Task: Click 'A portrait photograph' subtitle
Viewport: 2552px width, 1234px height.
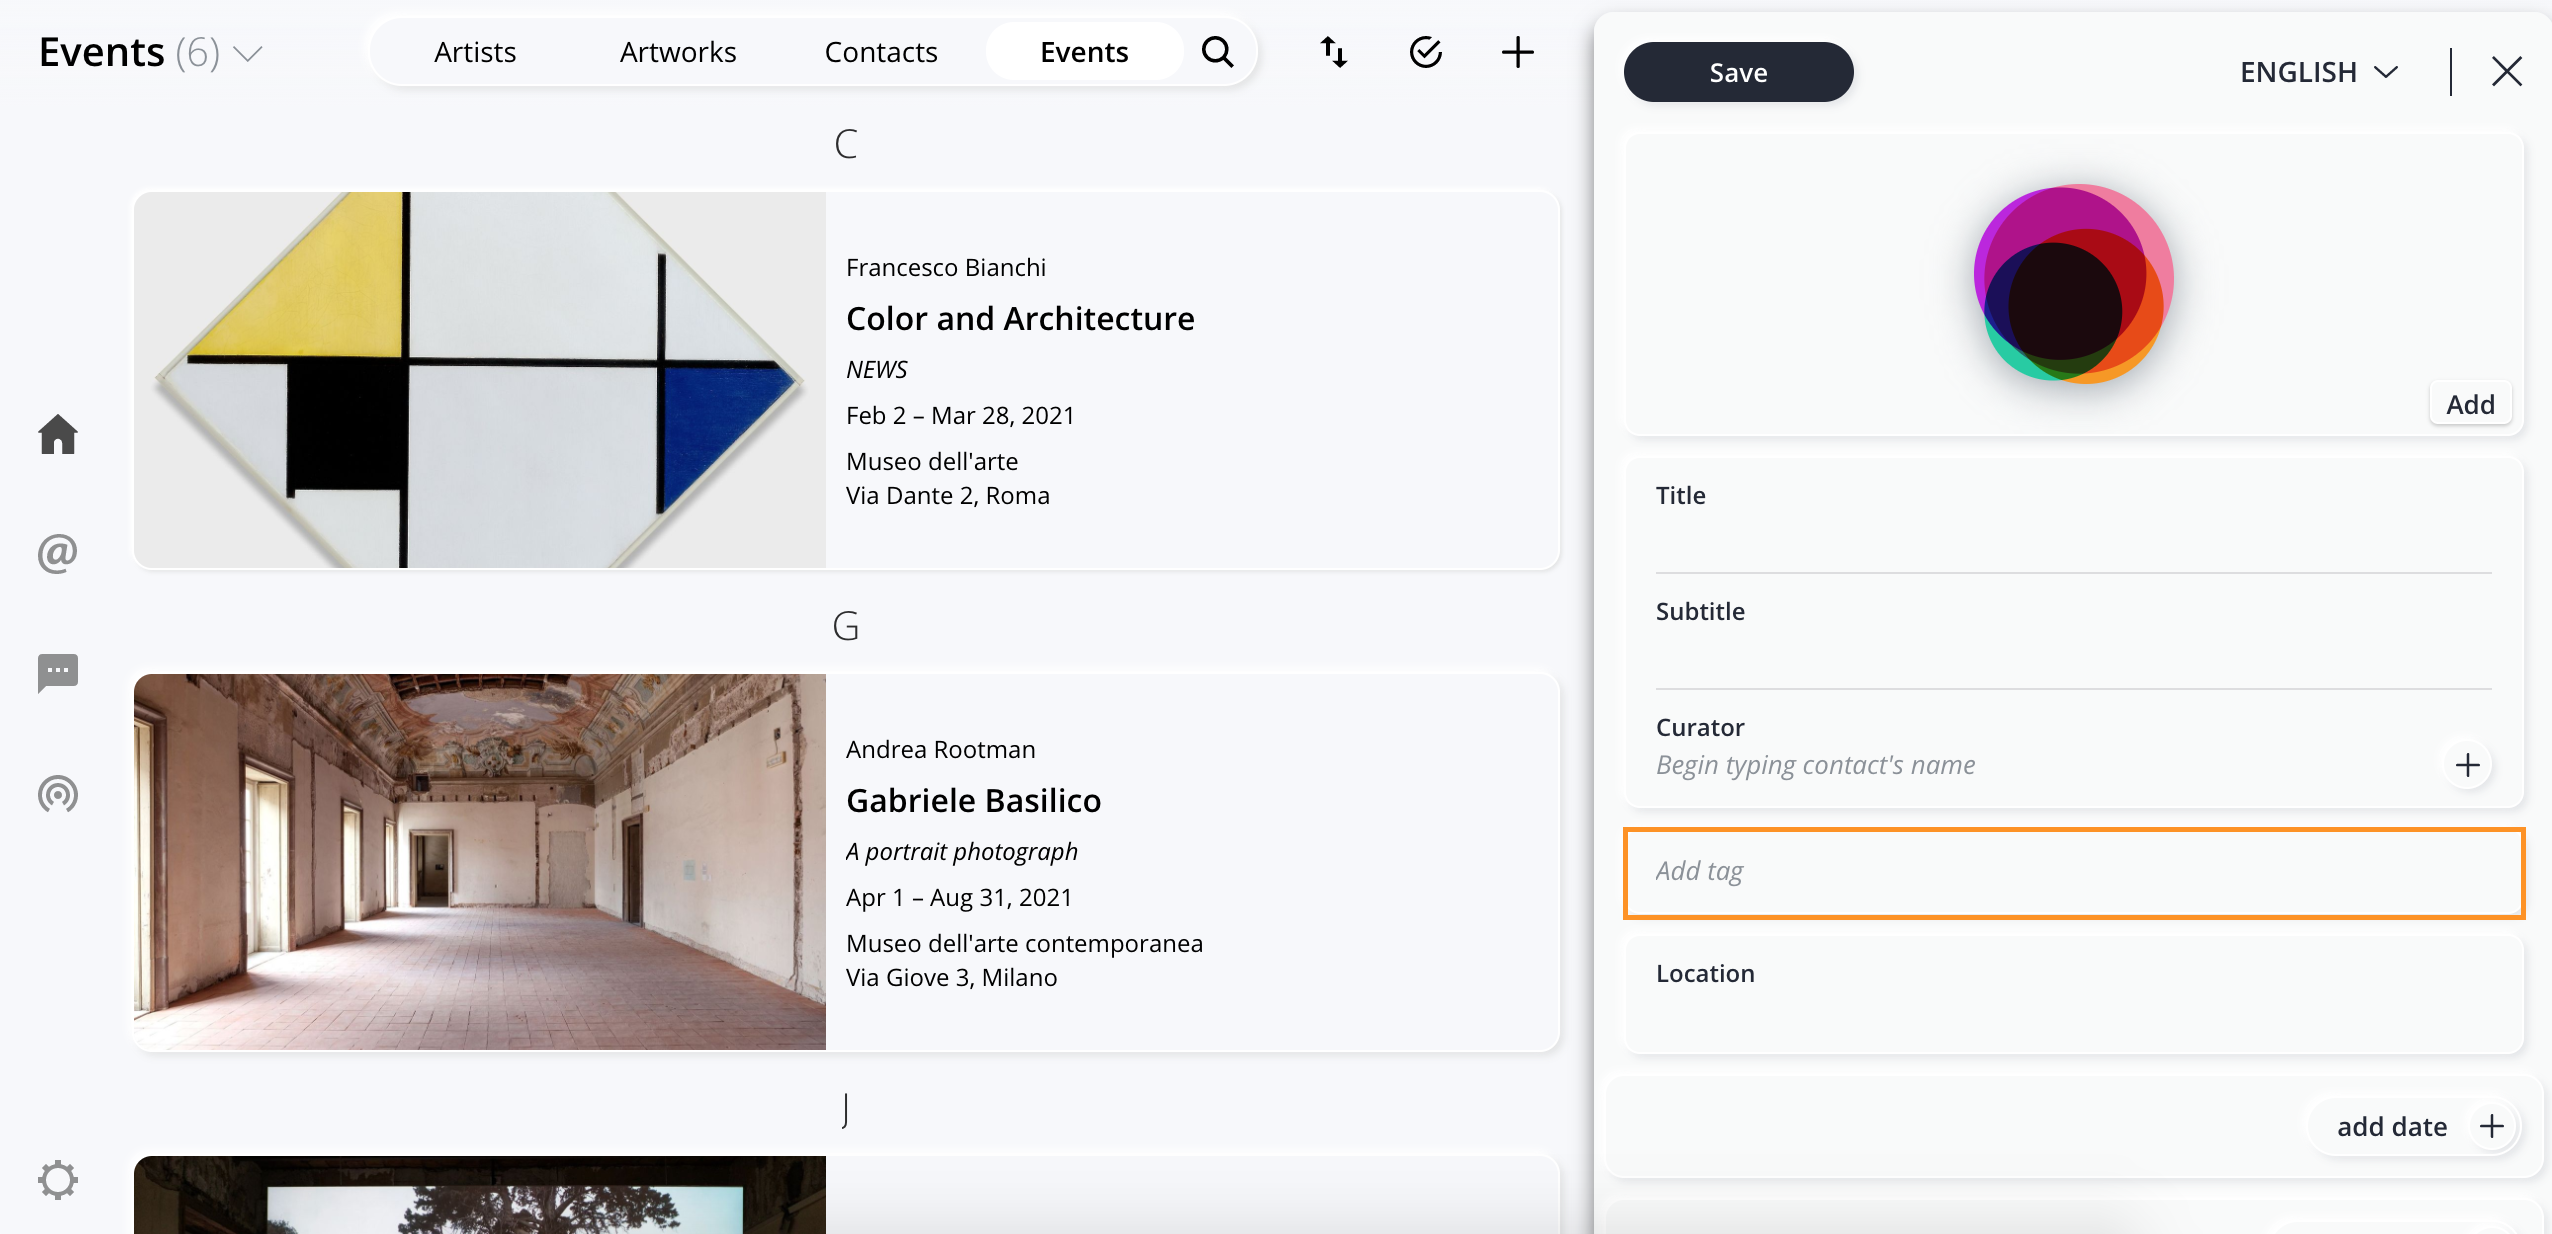Action: pos(962,851)
